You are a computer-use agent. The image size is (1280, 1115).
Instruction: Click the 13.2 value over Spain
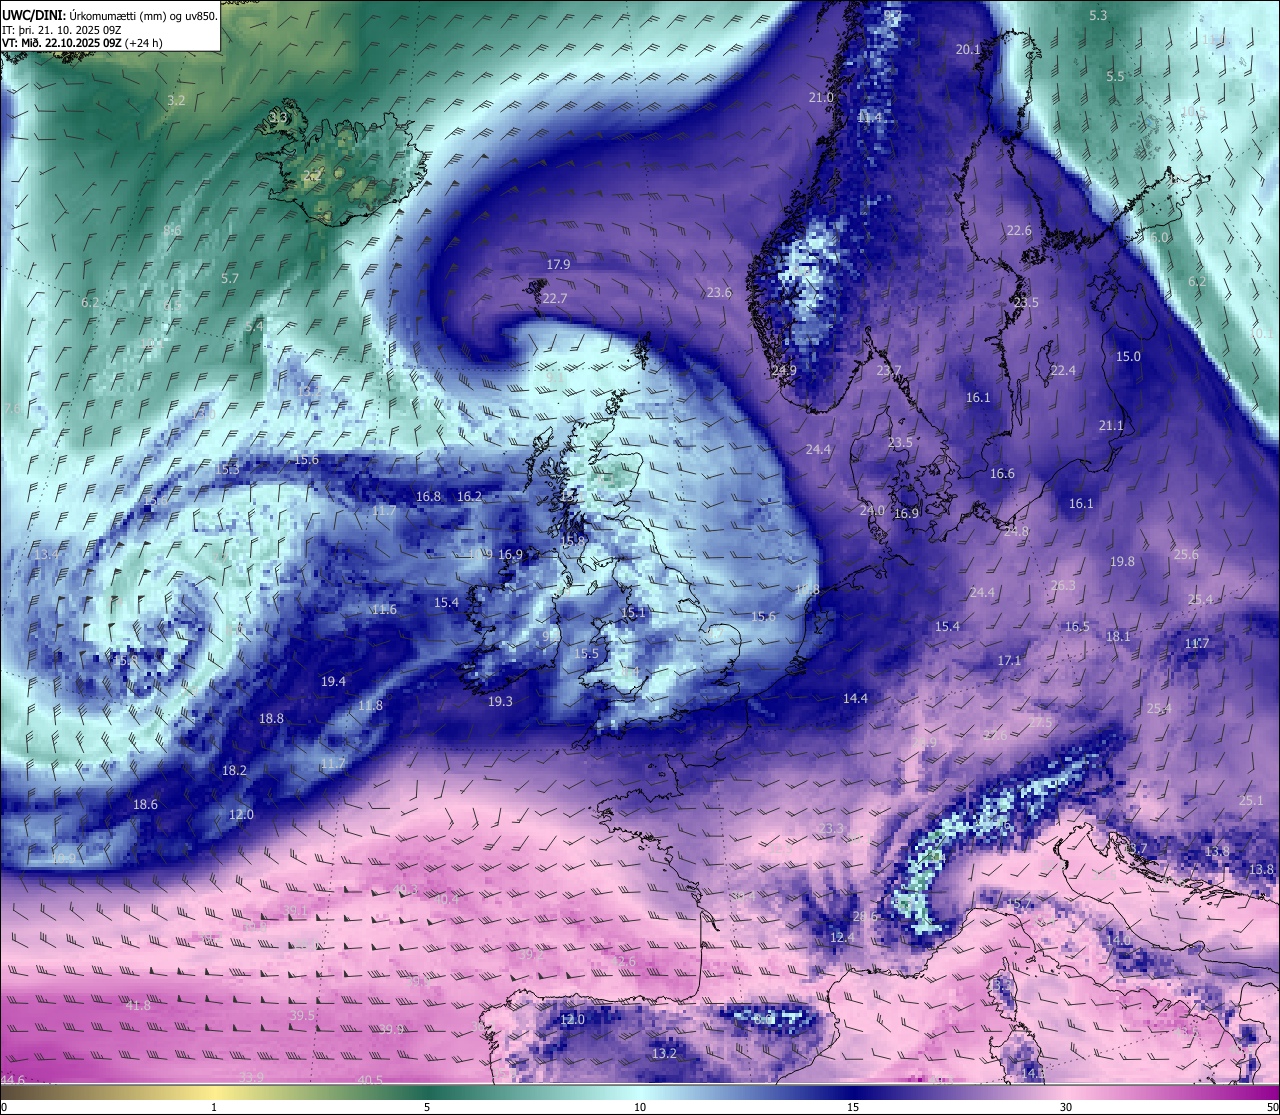664,1053
